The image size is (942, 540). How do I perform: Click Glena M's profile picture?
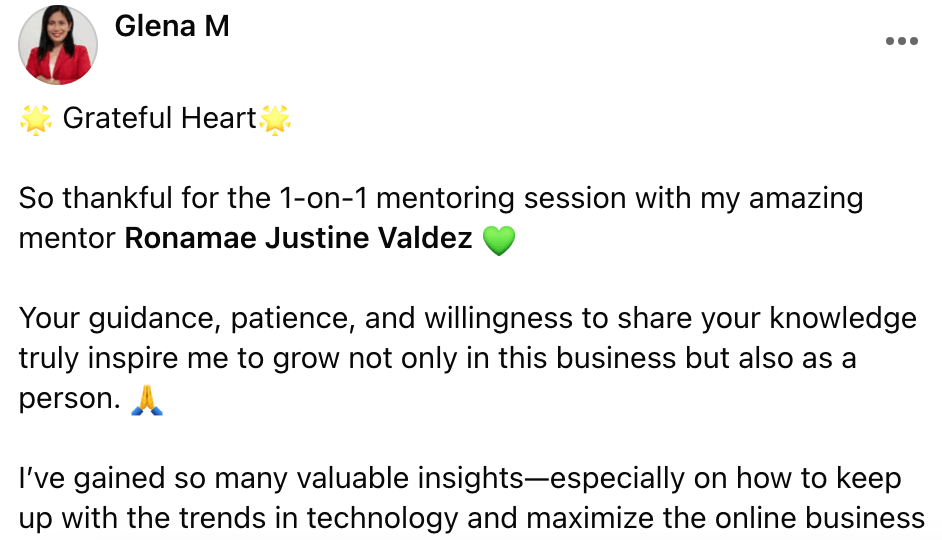pos(58,45)
